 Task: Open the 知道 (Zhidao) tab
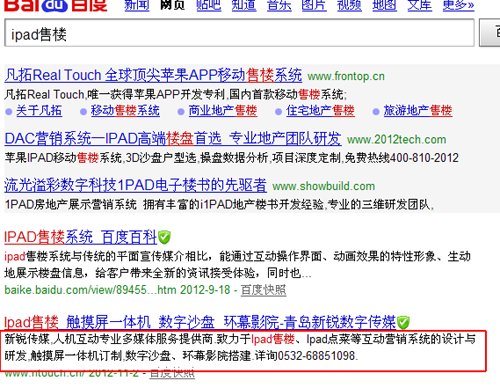244,5
